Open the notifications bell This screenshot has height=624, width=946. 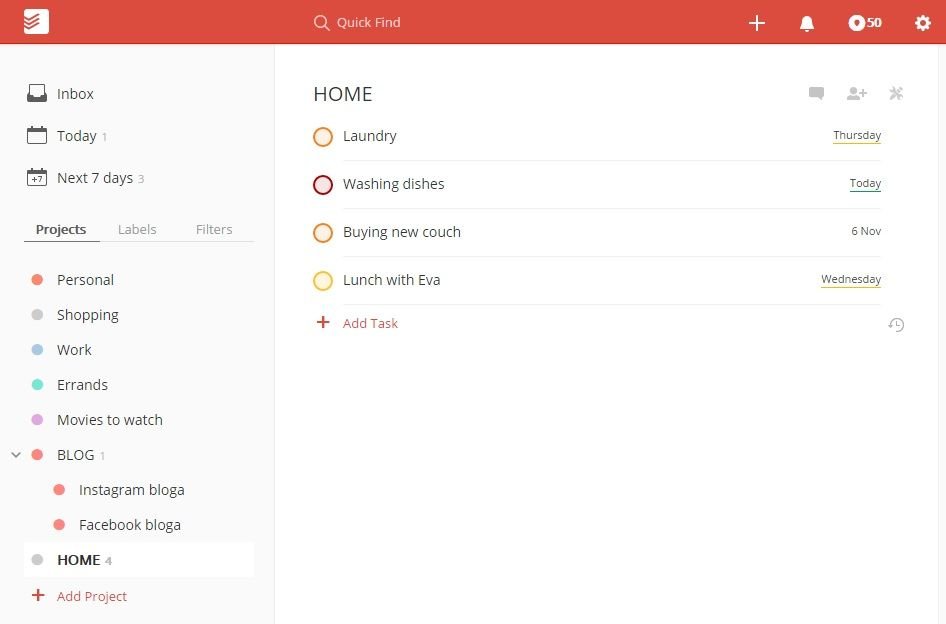[807, 23]
